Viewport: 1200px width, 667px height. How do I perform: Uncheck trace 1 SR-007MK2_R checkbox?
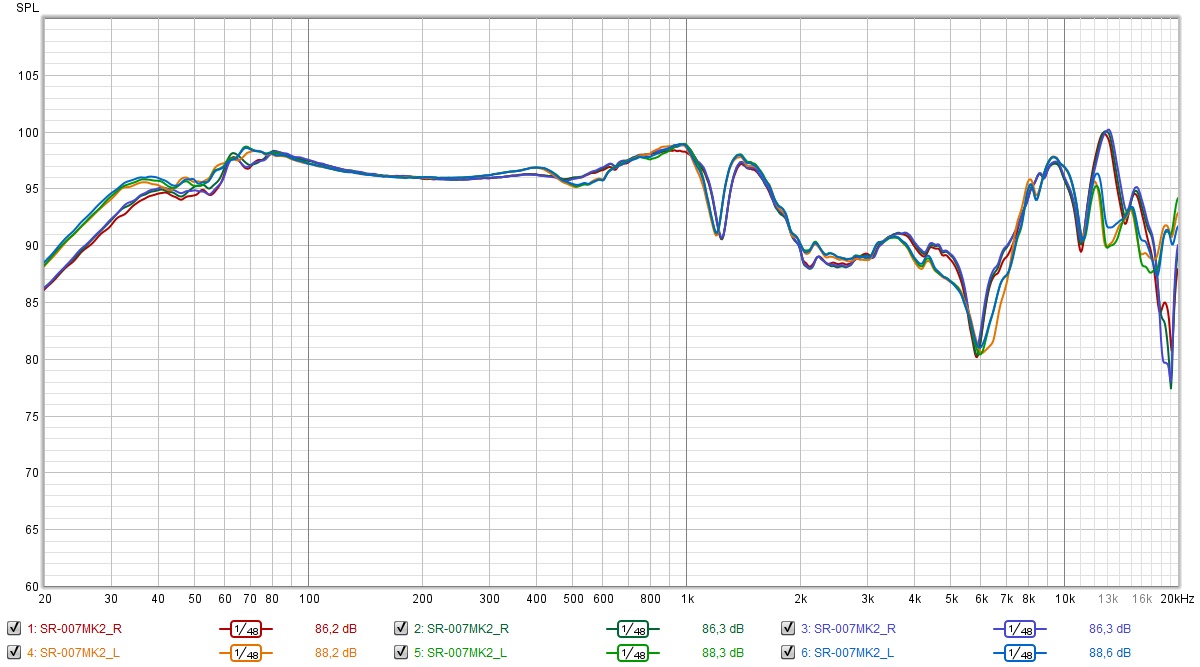pos(14,629)
